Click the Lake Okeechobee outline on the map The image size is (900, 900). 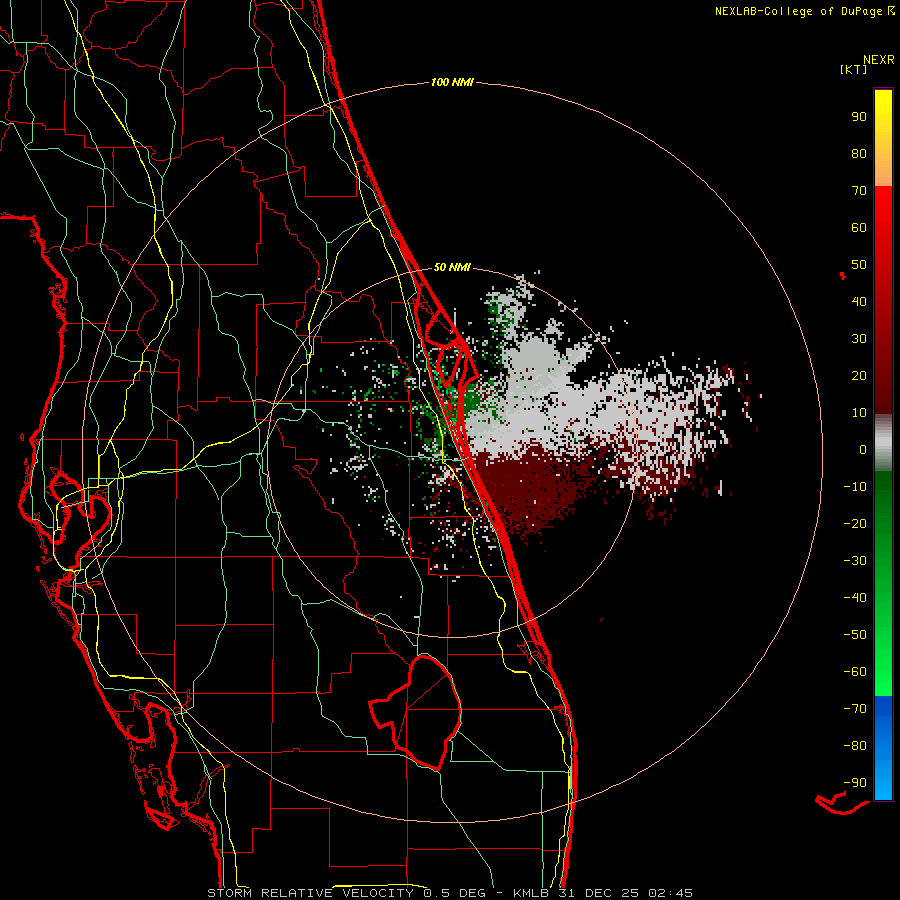point(416,712)
